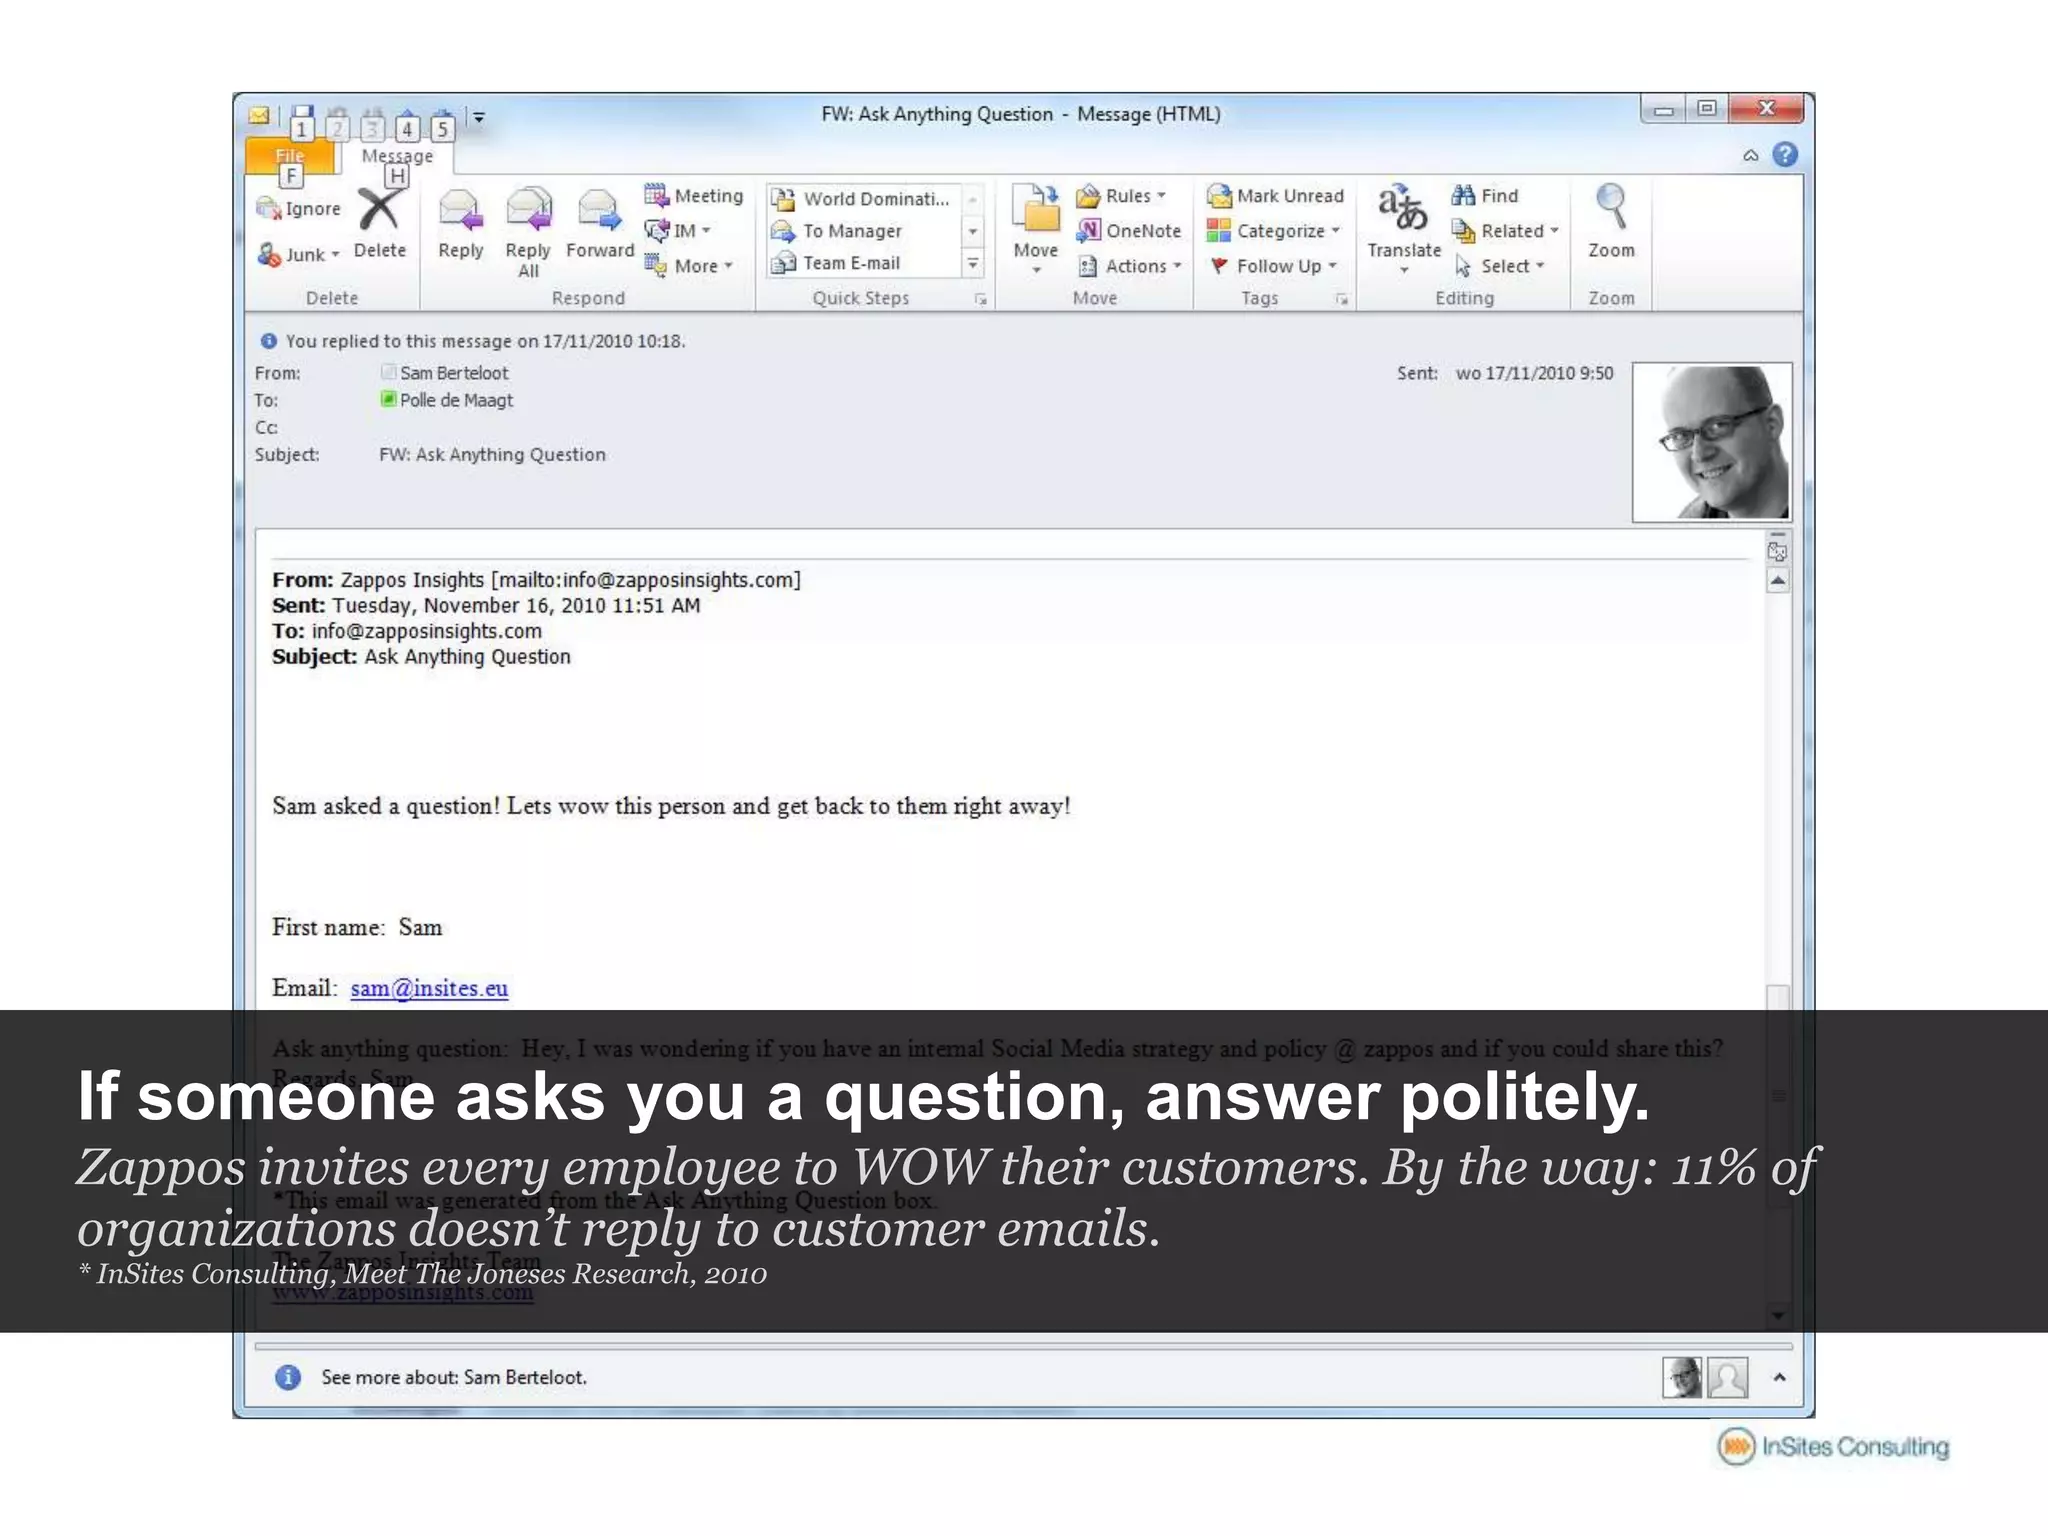Delete the message with the X icon

[x=380, y=223]
